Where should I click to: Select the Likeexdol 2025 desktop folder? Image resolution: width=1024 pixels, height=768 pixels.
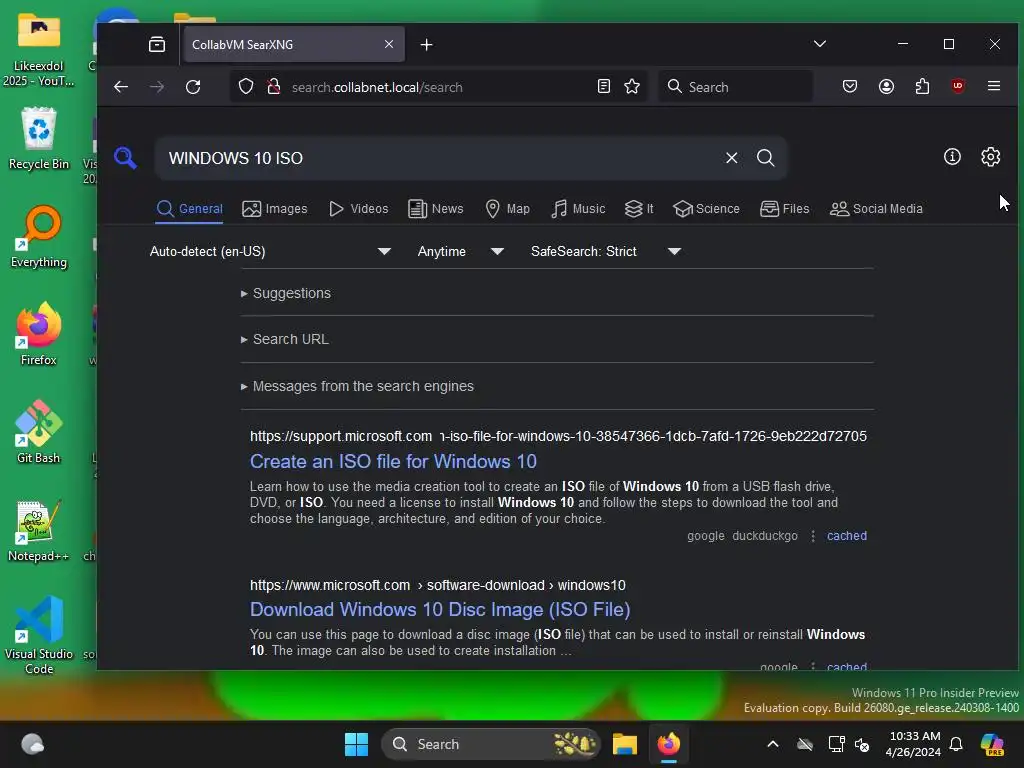tap(39, 51)
